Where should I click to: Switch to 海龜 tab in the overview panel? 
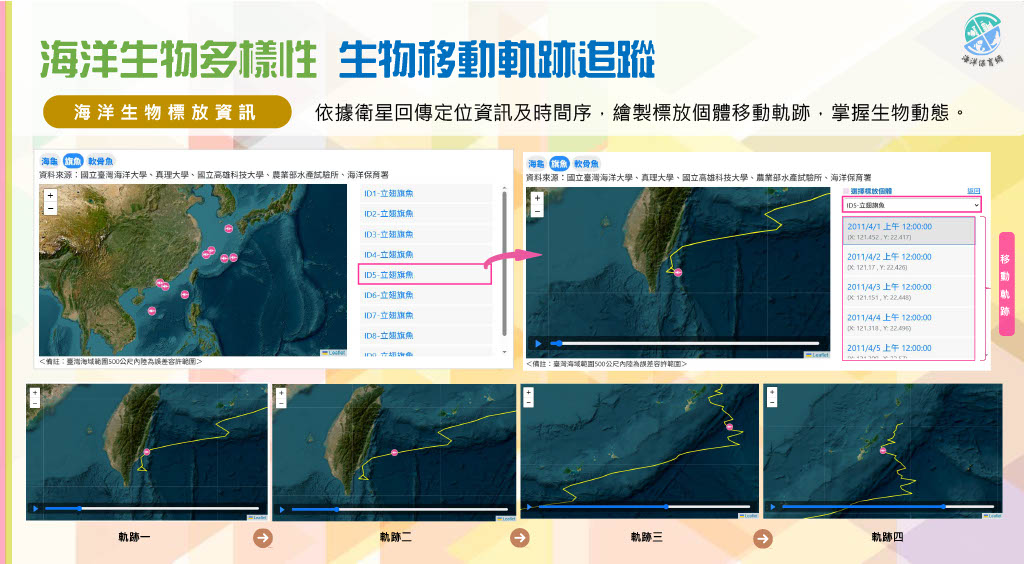[50, 161]
